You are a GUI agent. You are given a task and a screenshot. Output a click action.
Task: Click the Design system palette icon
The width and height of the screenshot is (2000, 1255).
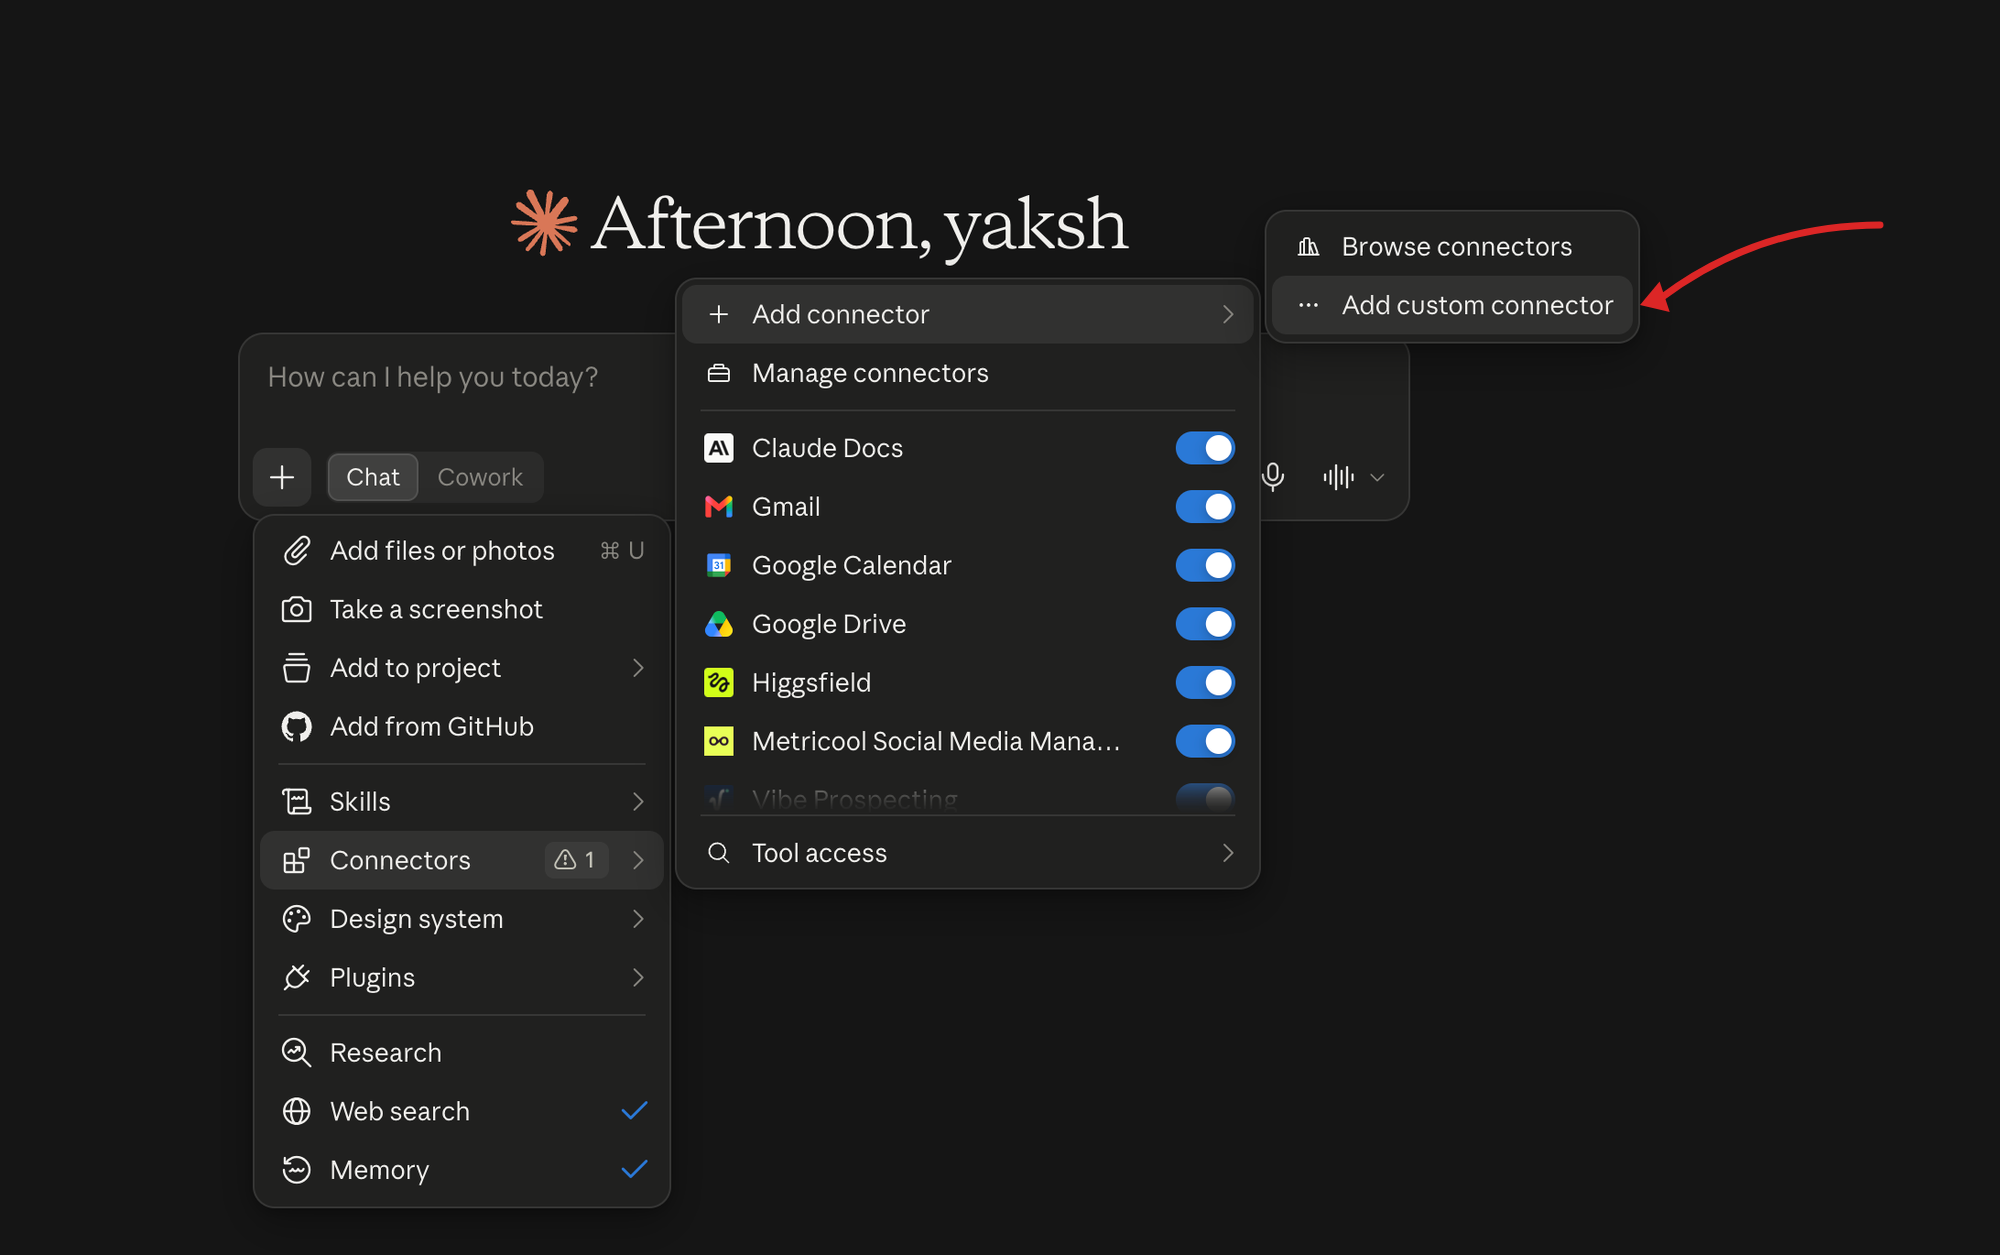[x=297, y=919]
